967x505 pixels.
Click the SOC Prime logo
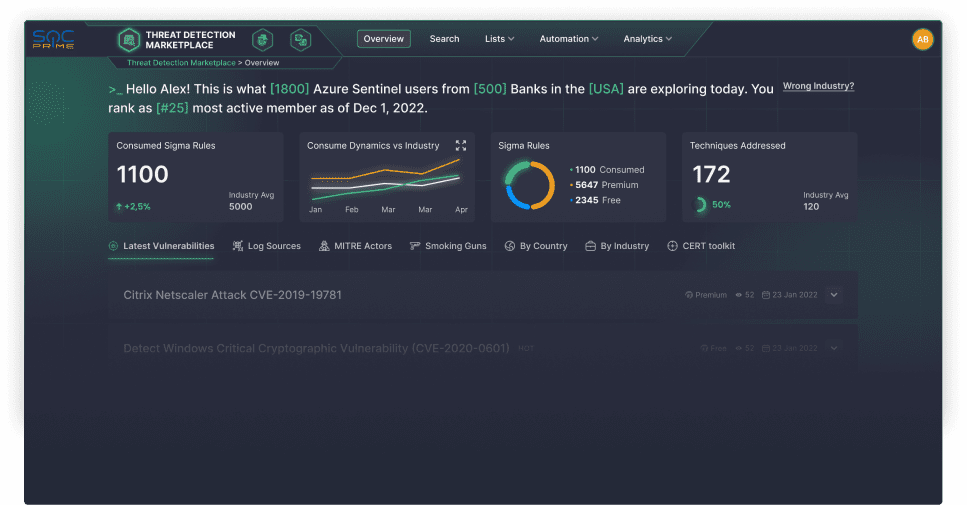click(x=53, y=39)
